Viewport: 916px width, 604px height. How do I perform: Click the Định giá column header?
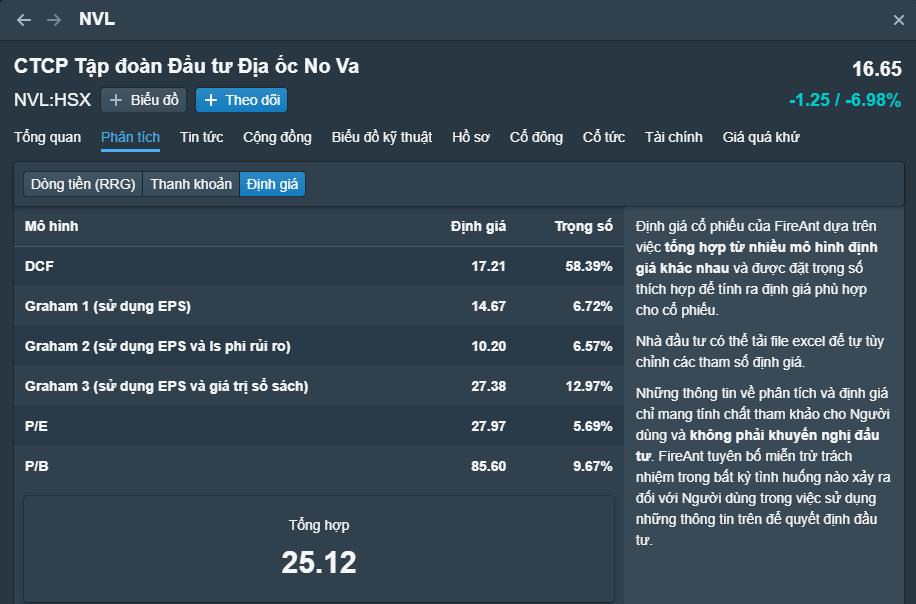click(478, 226)
